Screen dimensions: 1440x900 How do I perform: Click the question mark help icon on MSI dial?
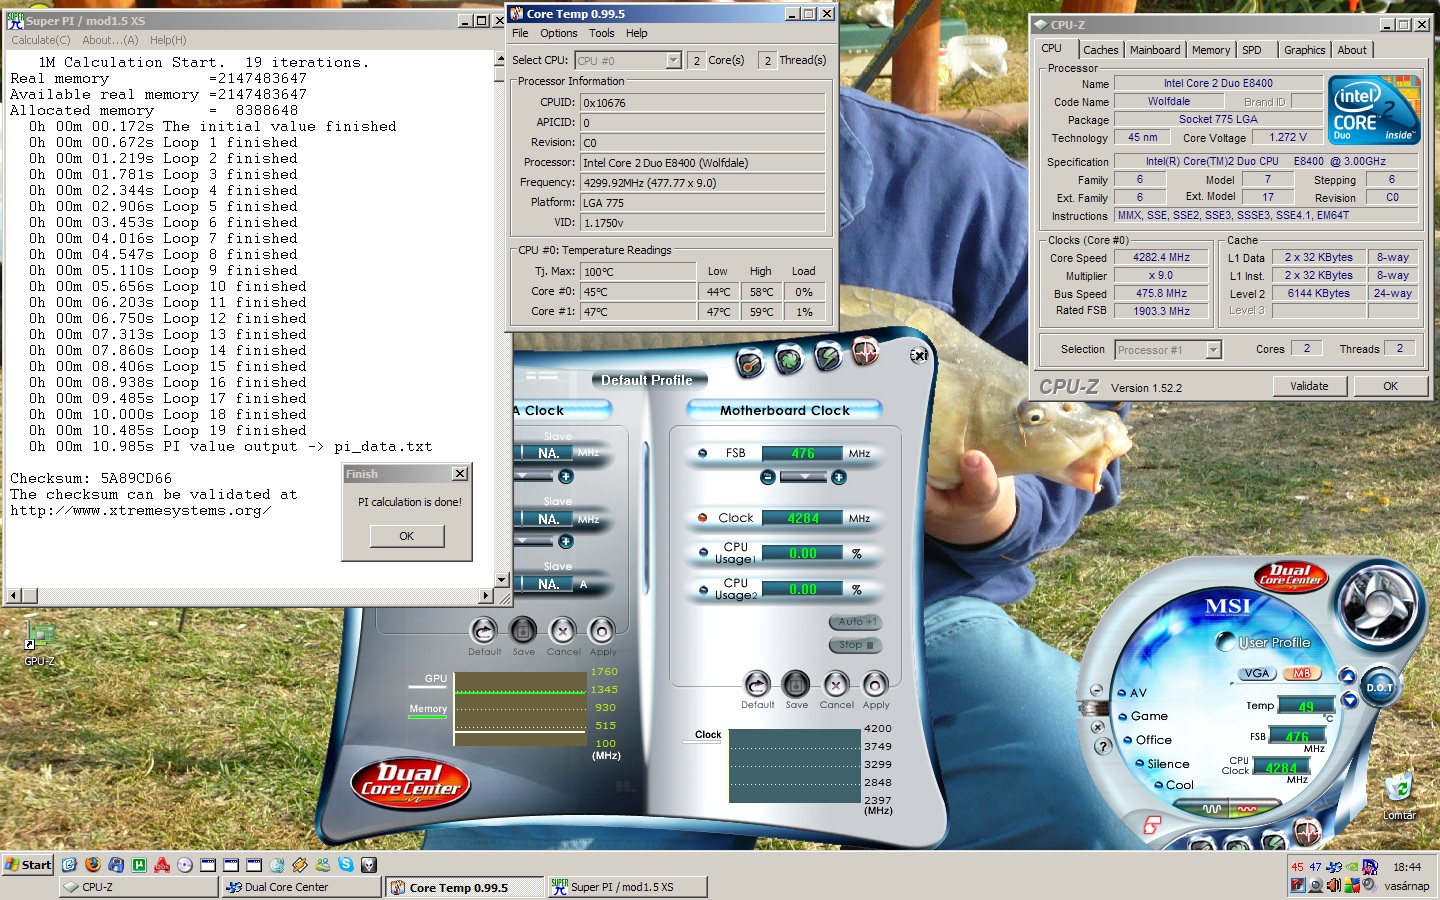coord(1103,746)
